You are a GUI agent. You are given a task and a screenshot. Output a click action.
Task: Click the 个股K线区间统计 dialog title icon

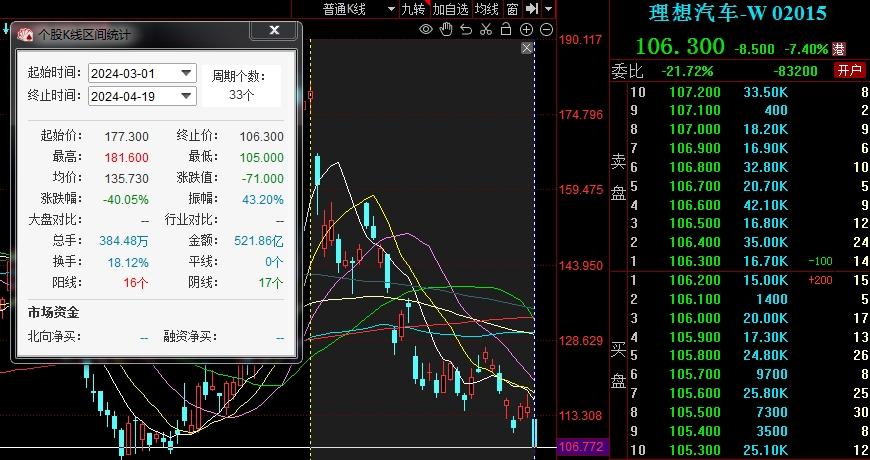click(x=26, y=34)
